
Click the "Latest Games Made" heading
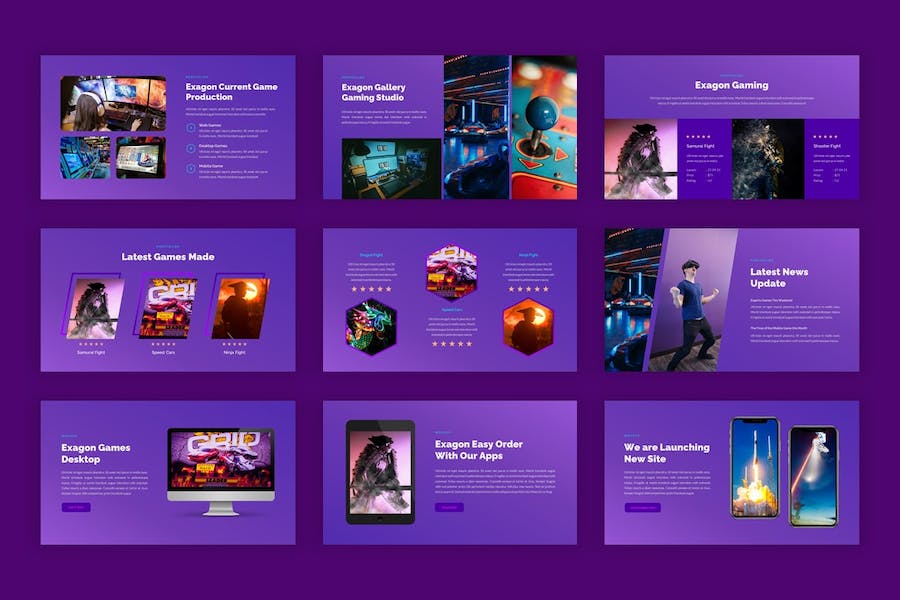click(168, 257)
